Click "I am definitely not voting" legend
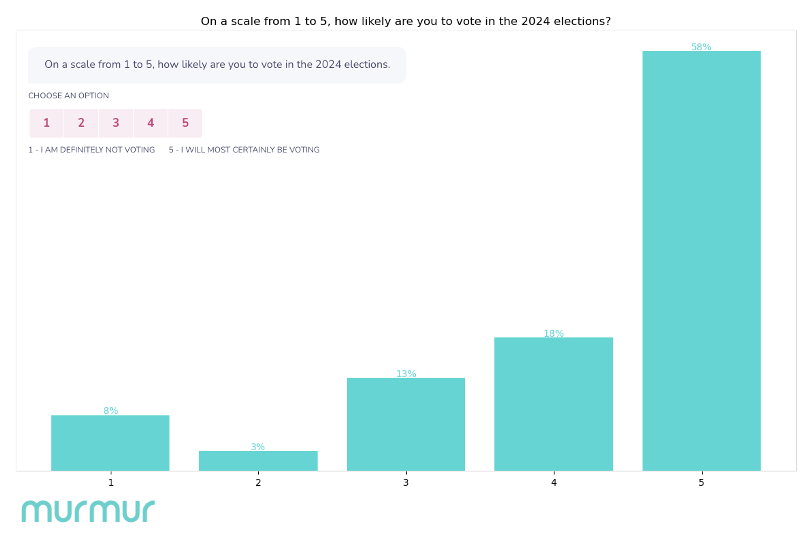The height and width of the screenshot is (536, 801). coord(92,150)
